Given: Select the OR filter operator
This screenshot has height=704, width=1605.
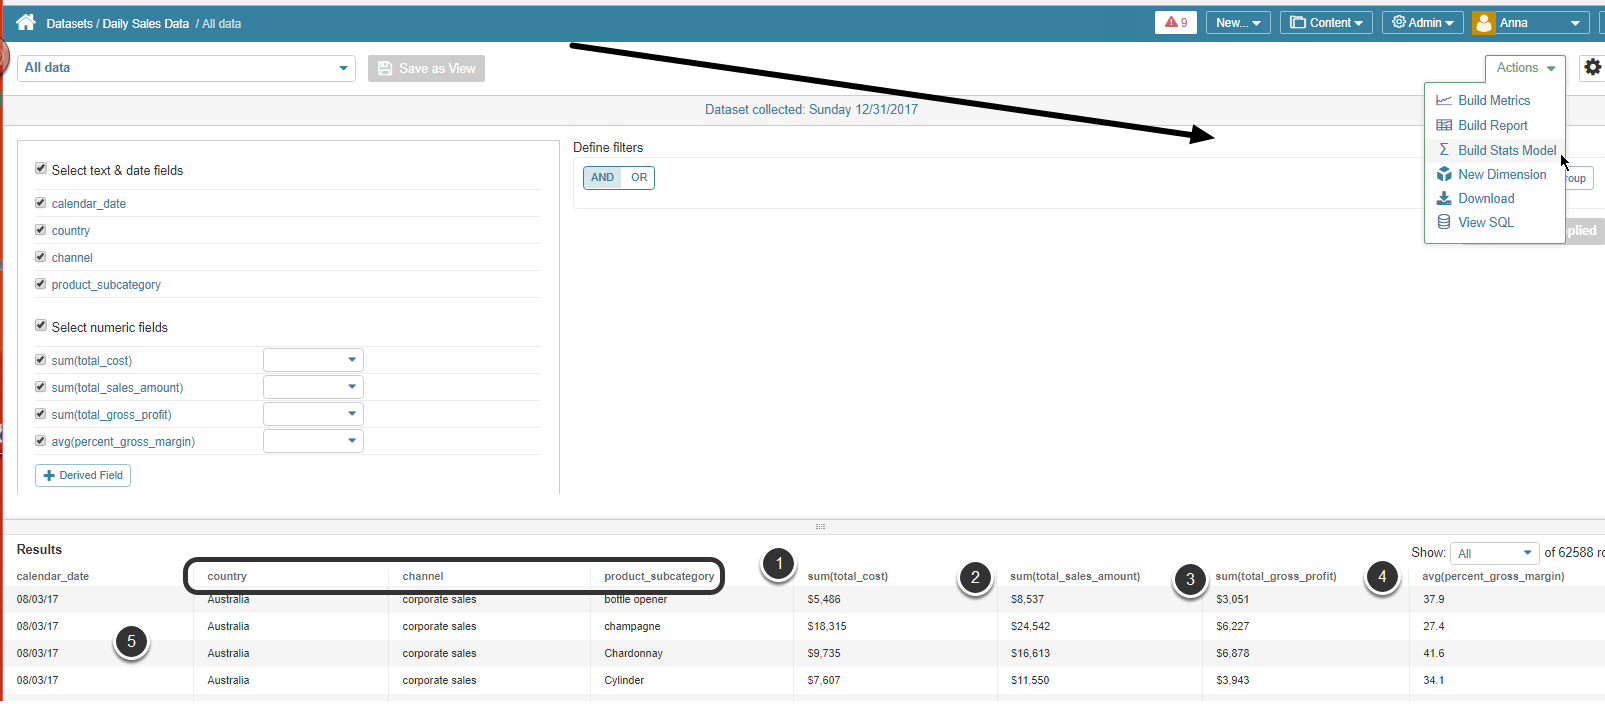Looking at the screenshot, I should [638, 177].
